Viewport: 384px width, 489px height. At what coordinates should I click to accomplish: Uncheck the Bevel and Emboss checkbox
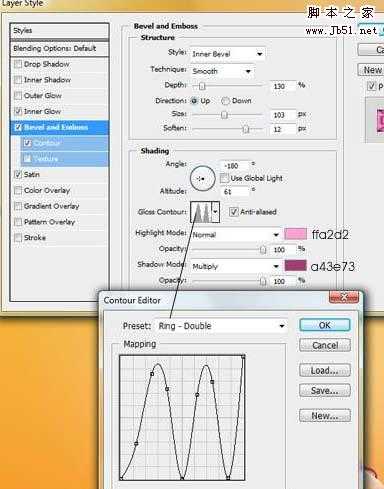(x=18, y=127)
